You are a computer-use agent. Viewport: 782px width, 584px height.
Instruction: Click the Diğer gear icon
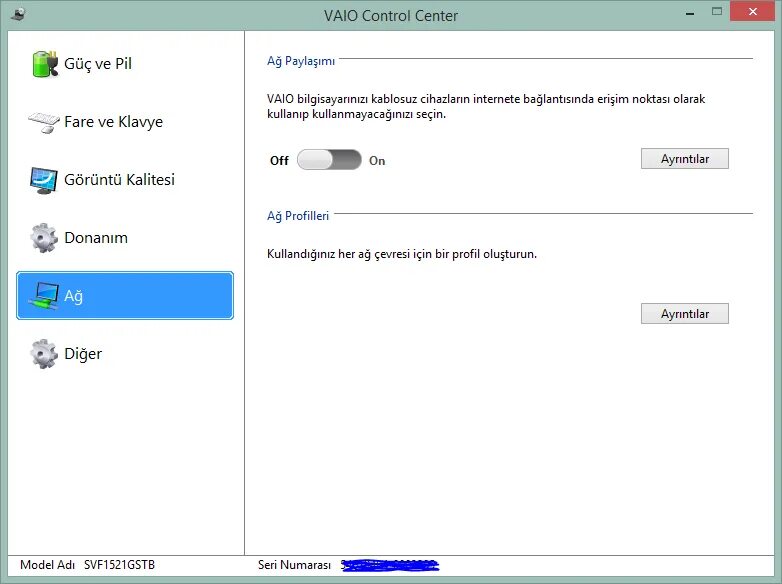point(44,354)
